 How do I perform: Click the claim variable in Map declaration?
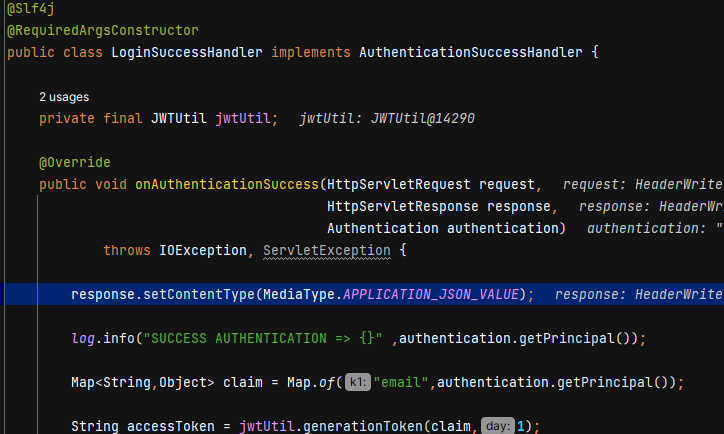[243, 382]
